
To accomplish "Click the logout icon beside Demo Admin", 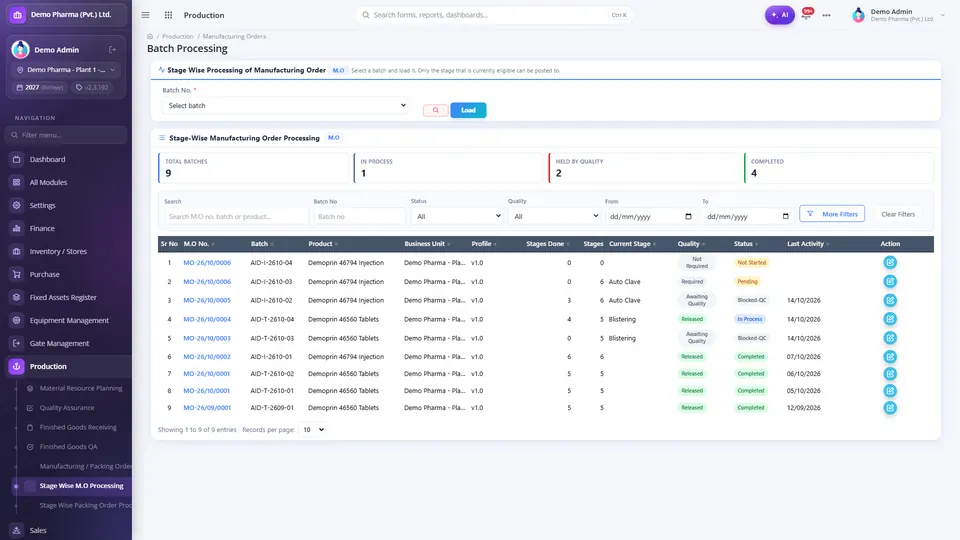I will pos(113,50).
